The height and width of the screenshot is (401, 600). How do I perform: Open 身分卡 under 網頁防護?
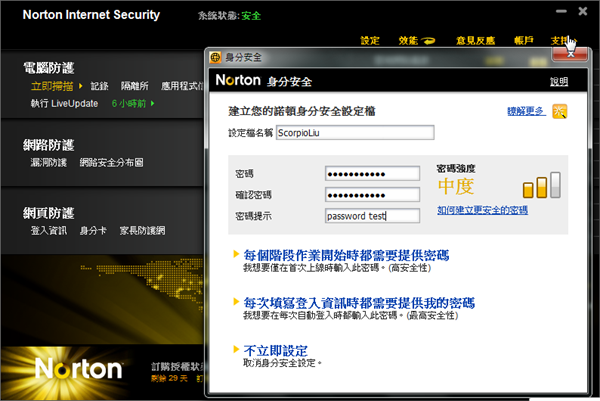pyautogui.click(x=93, y=230)
